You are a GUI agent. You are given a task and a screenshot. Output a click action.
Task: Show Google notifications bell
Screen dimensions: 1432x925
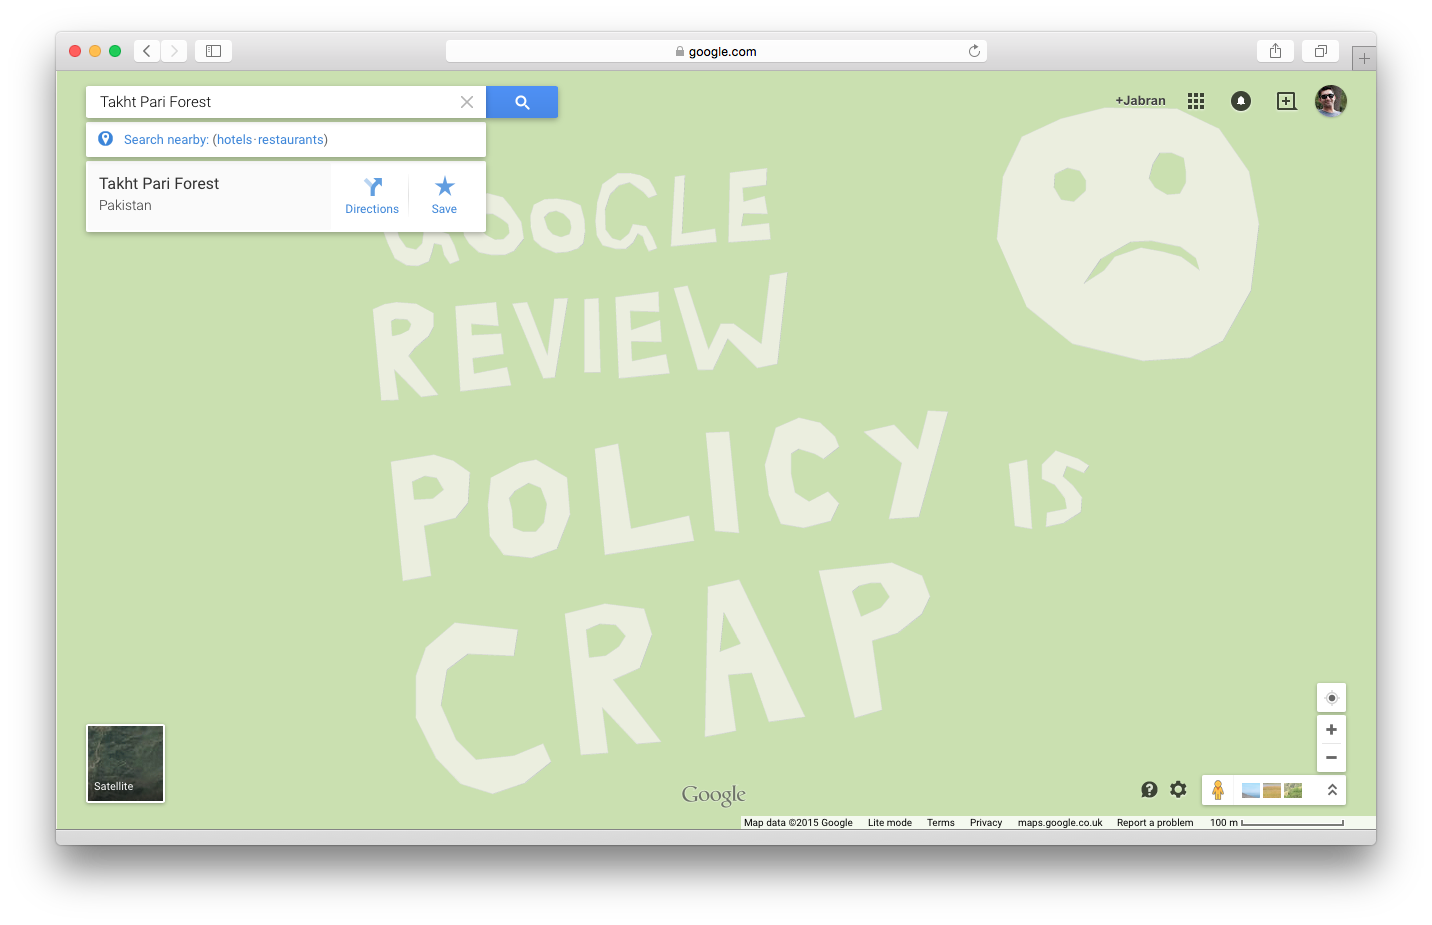(1241, 101)
